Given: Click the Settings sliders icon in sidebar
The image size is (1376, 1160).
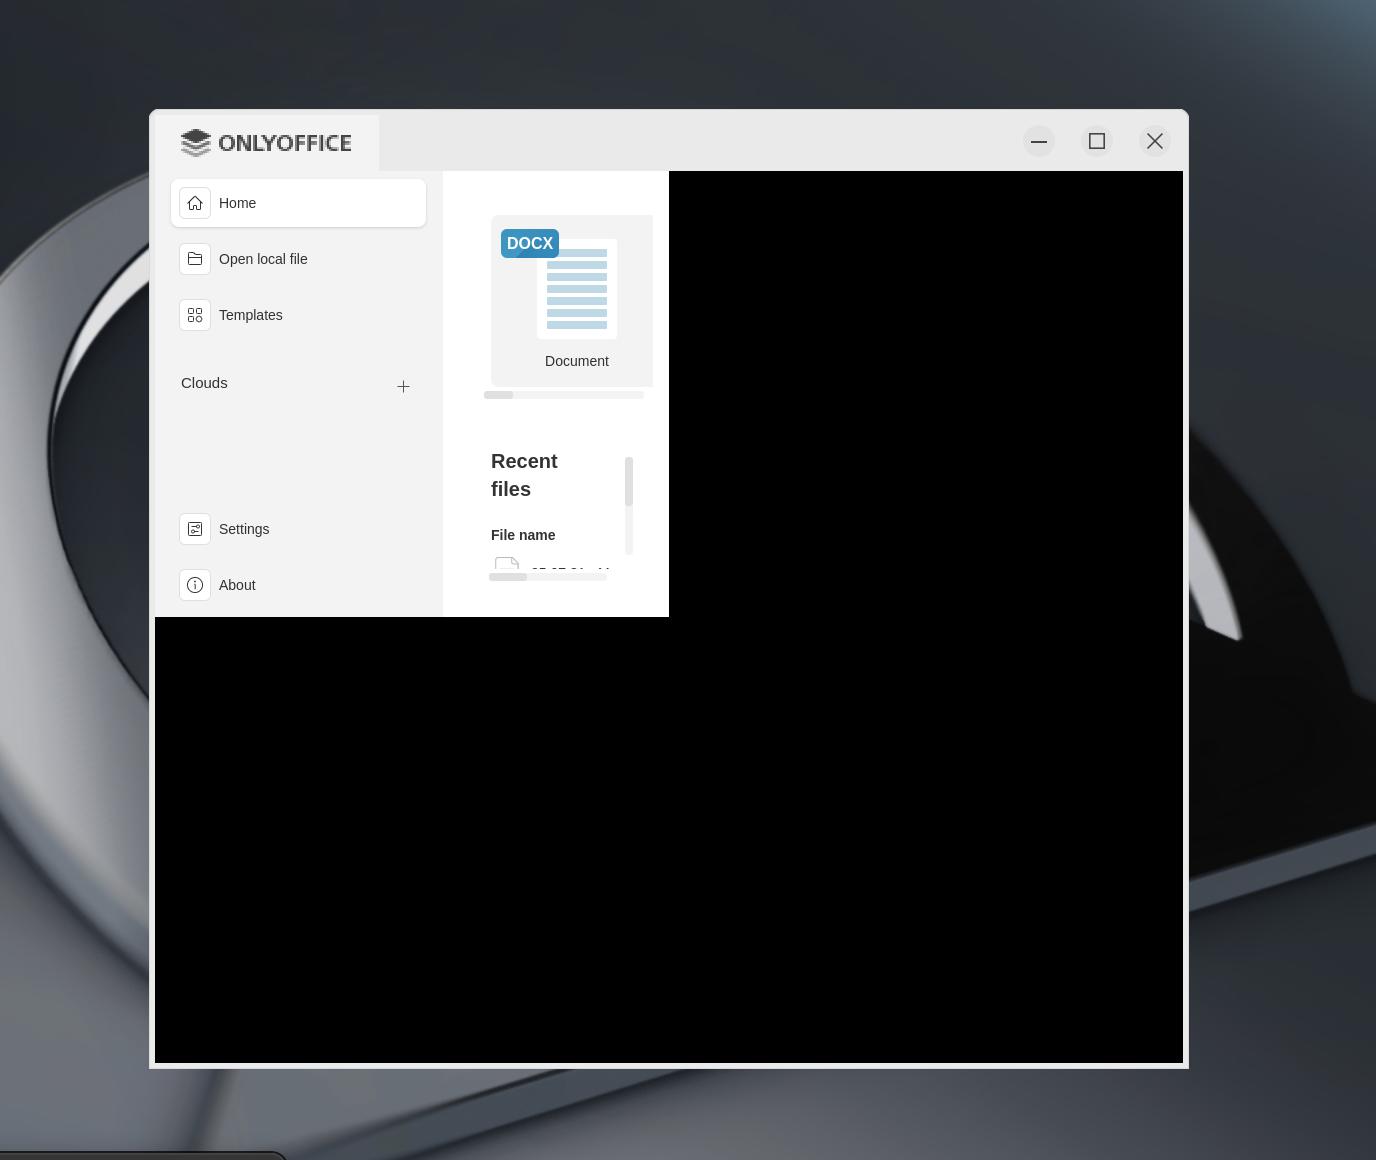Looking at the screenshot, I should coord(195,529).
